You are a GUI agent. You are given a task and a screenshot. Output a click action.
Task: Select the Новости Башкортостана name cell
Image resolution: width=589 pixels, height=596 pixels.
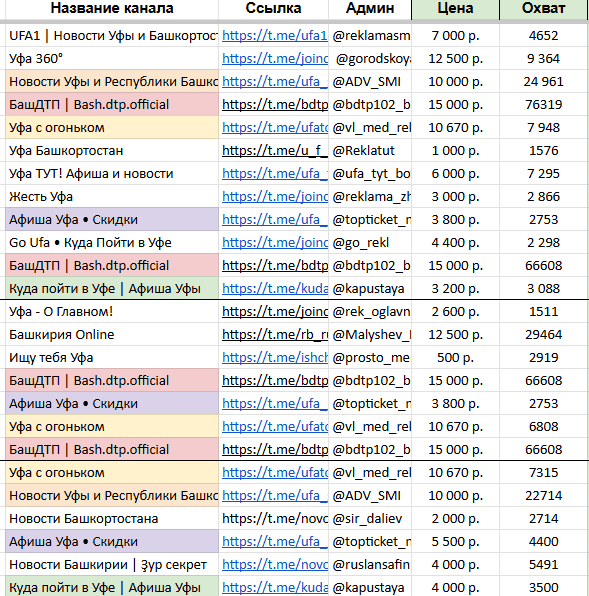pyautogui.click(x=112, y=518)
